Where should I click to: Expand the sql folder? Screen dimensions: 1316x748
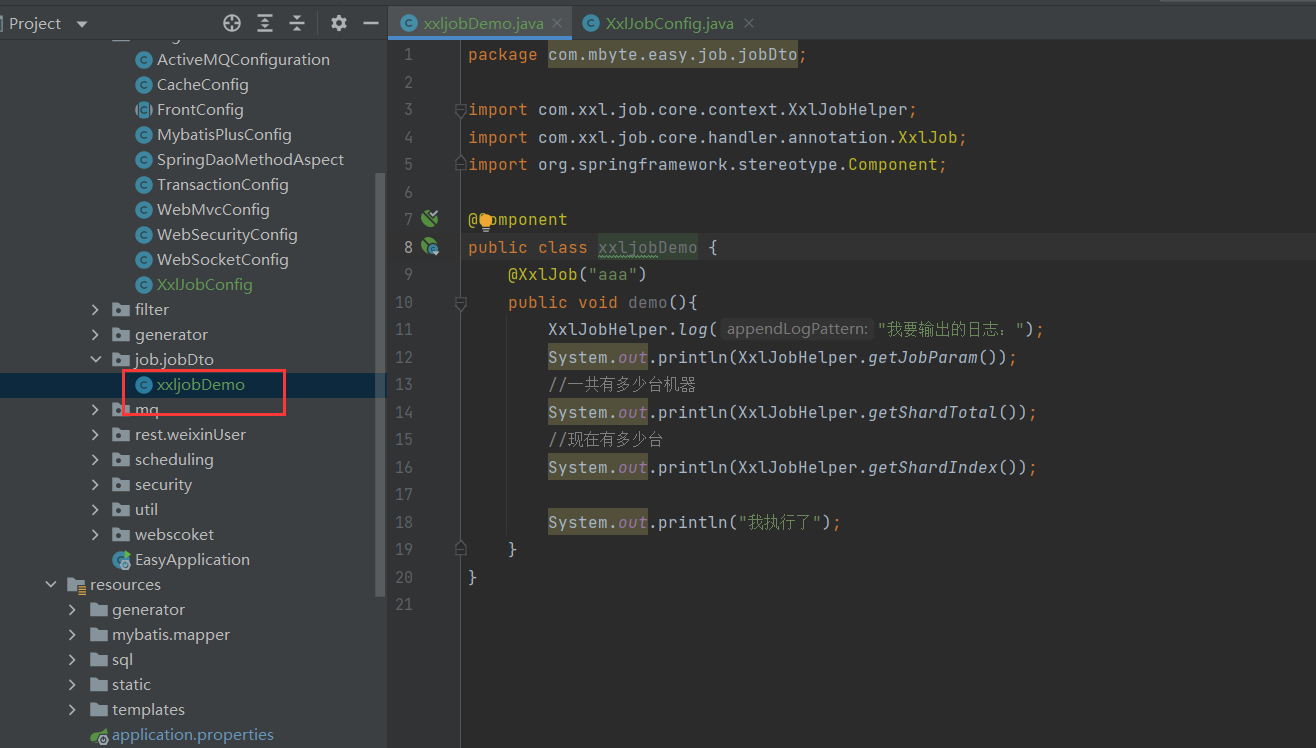click(72, 660)
